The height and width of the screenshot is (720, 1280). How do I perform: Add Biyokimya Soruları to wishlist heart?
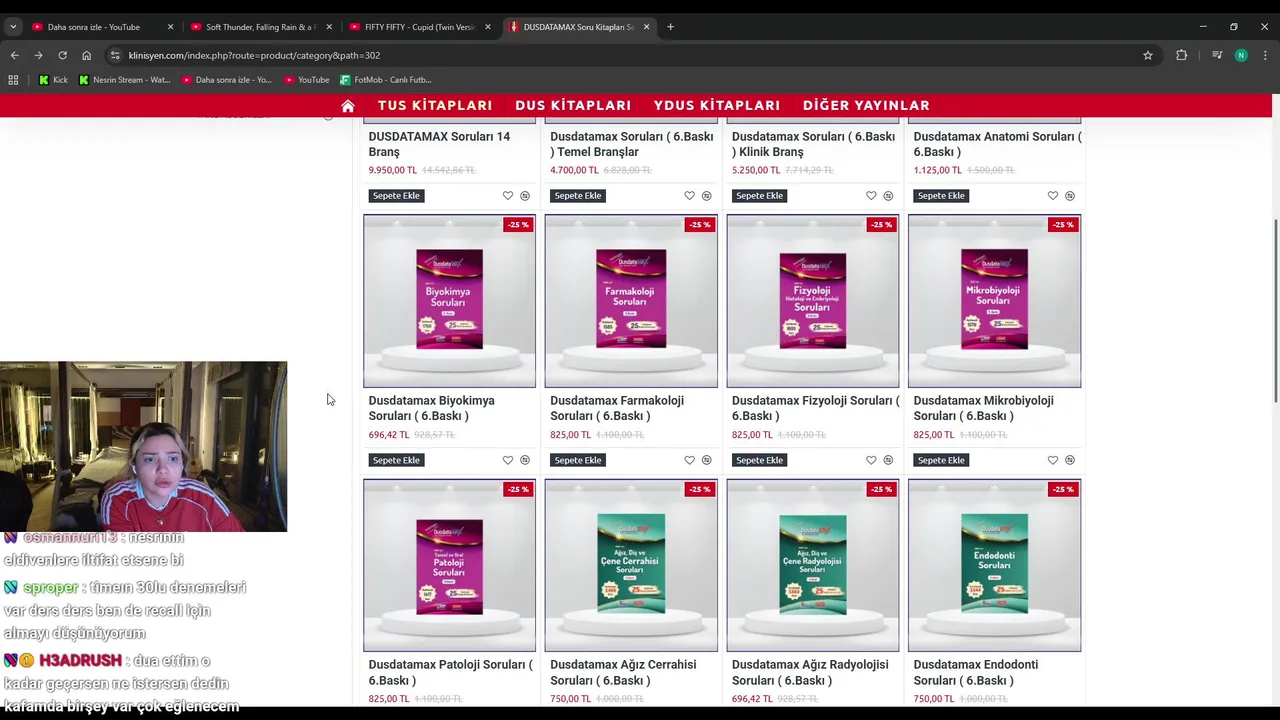click(508, 460)
